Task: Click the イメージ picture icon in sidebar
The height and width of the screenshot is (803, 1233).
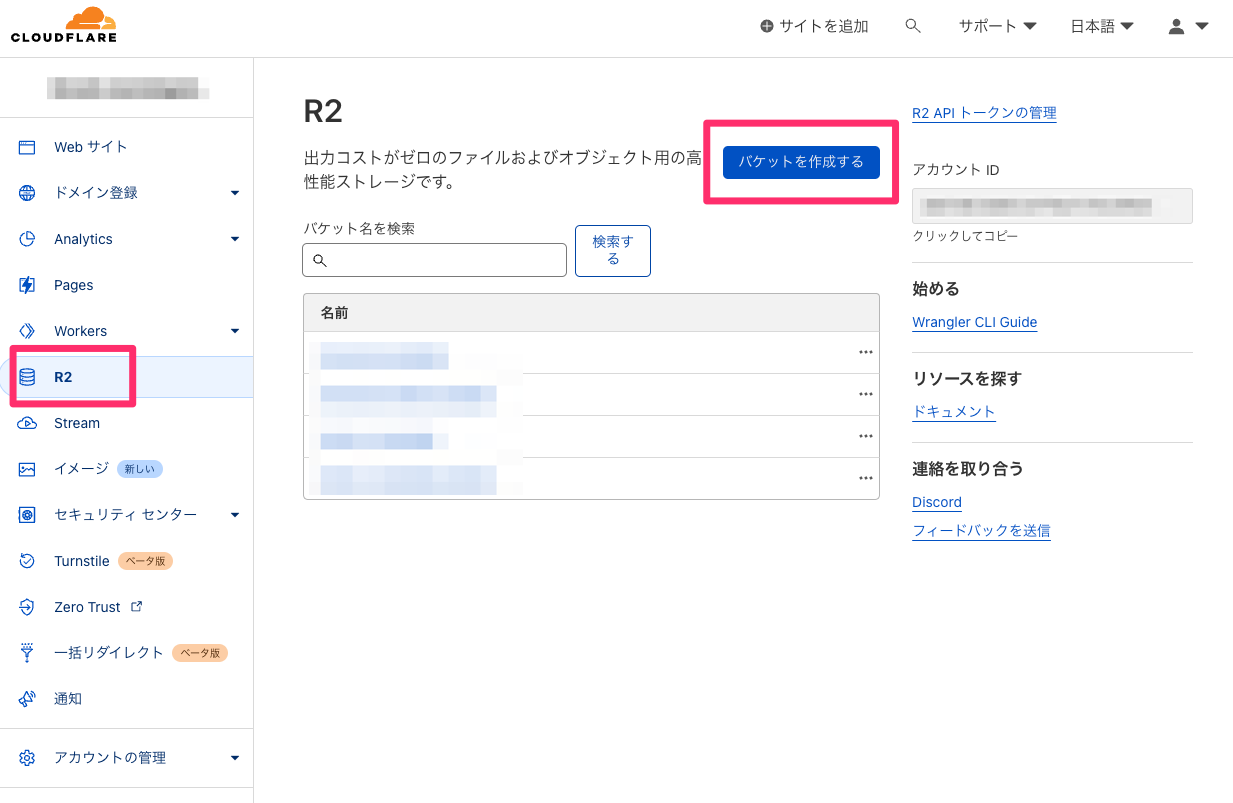Action: point(27,469)
